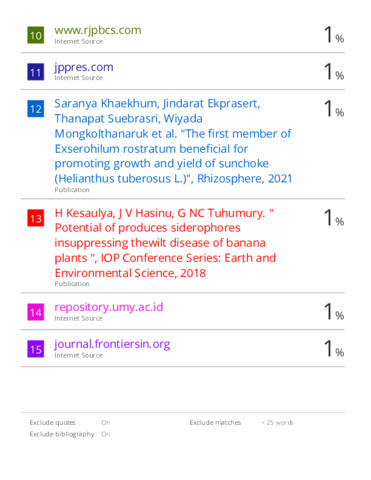The width and height of the screenshot is (371, 480).
Task: Click the Publication label under source 13
Action: (72, 284)
